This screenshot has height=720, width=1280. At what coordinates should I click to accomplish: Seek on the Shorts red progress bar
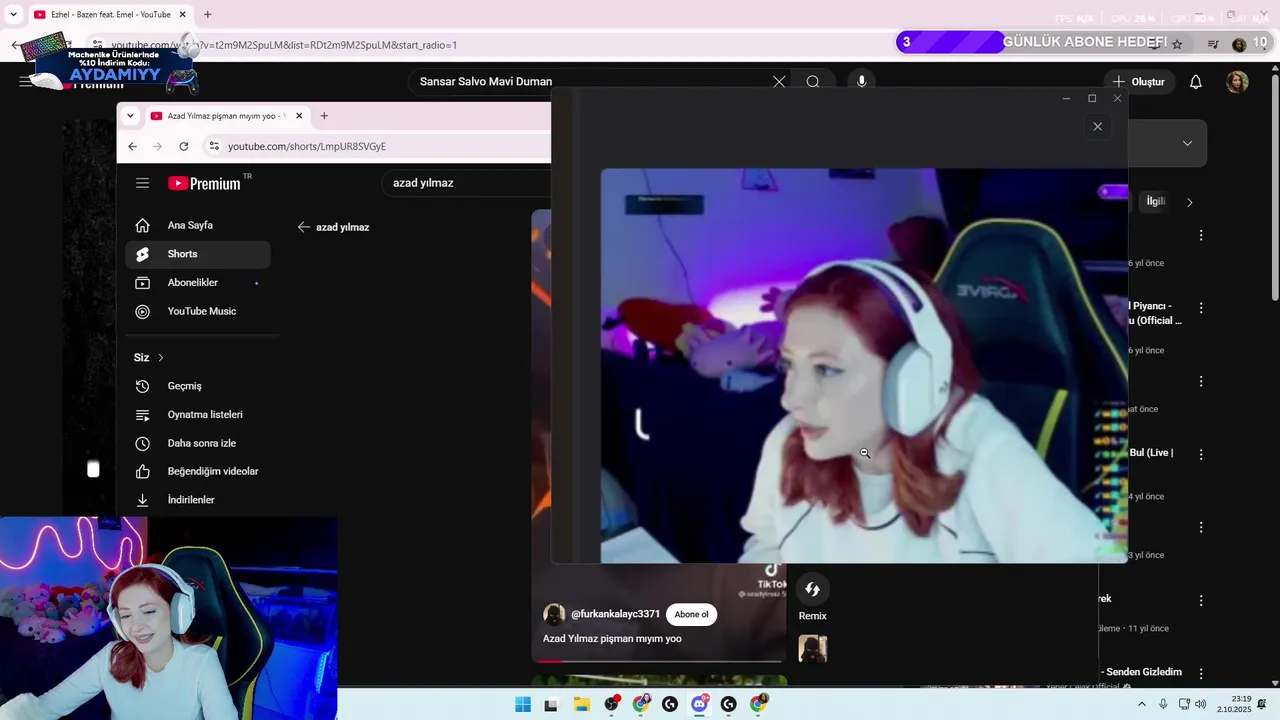(x=658, y=661)
